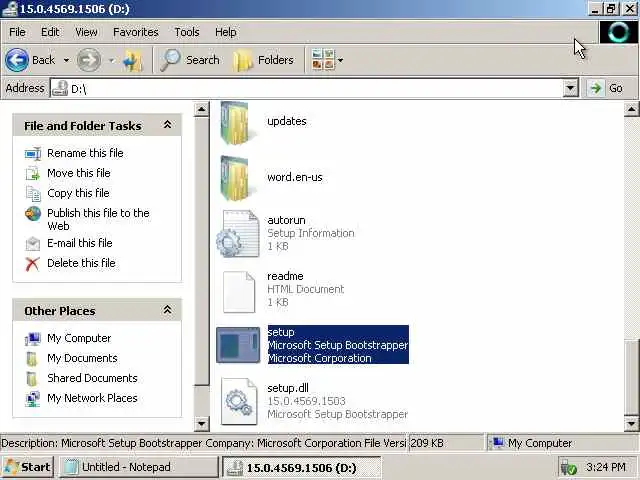The image size is (640, 480).
Task: Open the Back history dropdown arrow
Action: tap(66, 60)
